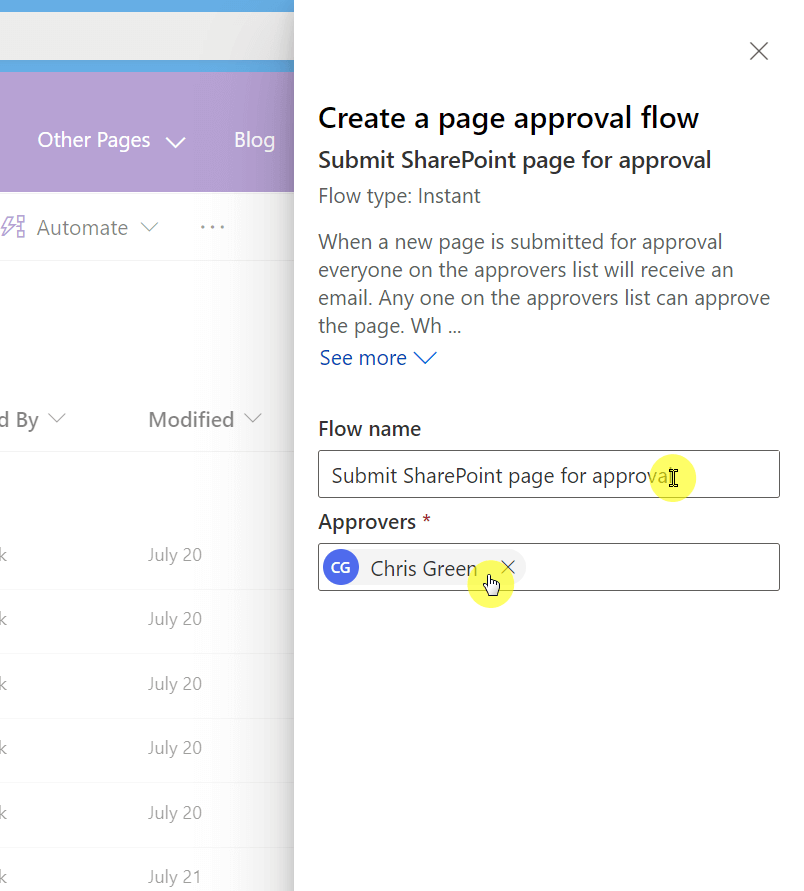The height and width of the screenshot is (891, 804).
Task: Click the Chris Green approver name
Action: [423, 568]
